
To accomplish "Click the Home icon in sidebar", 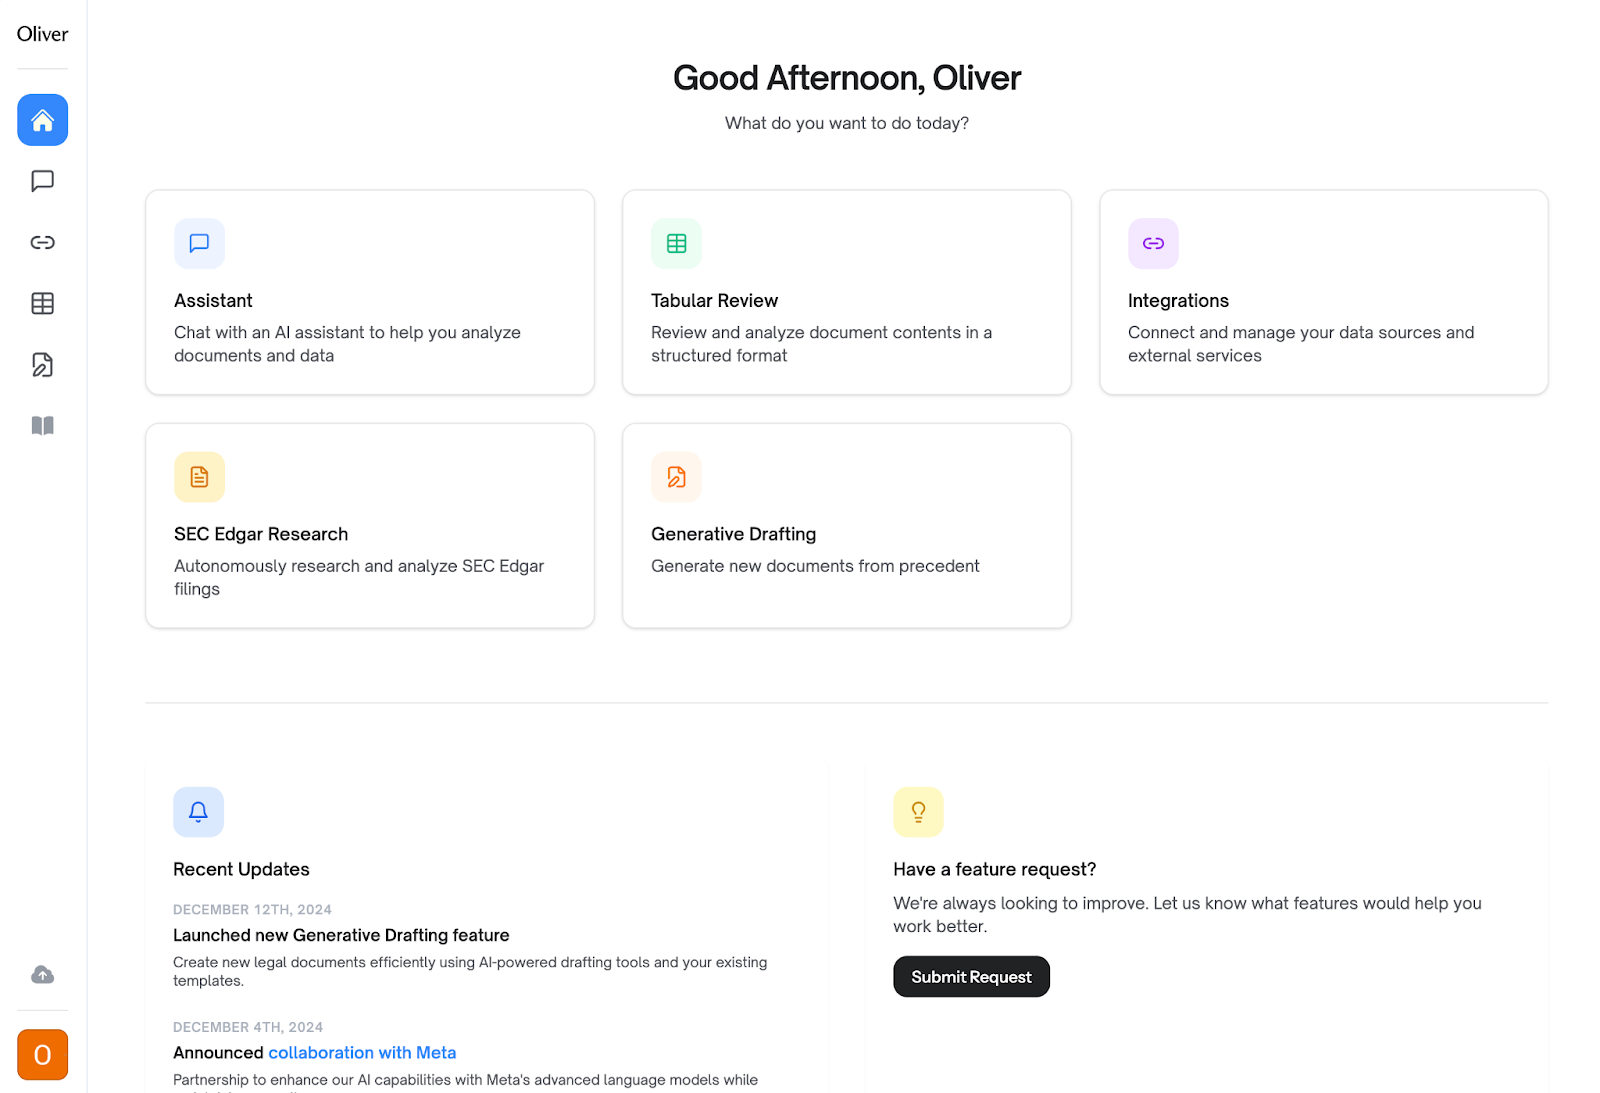I will click(42, 120).
